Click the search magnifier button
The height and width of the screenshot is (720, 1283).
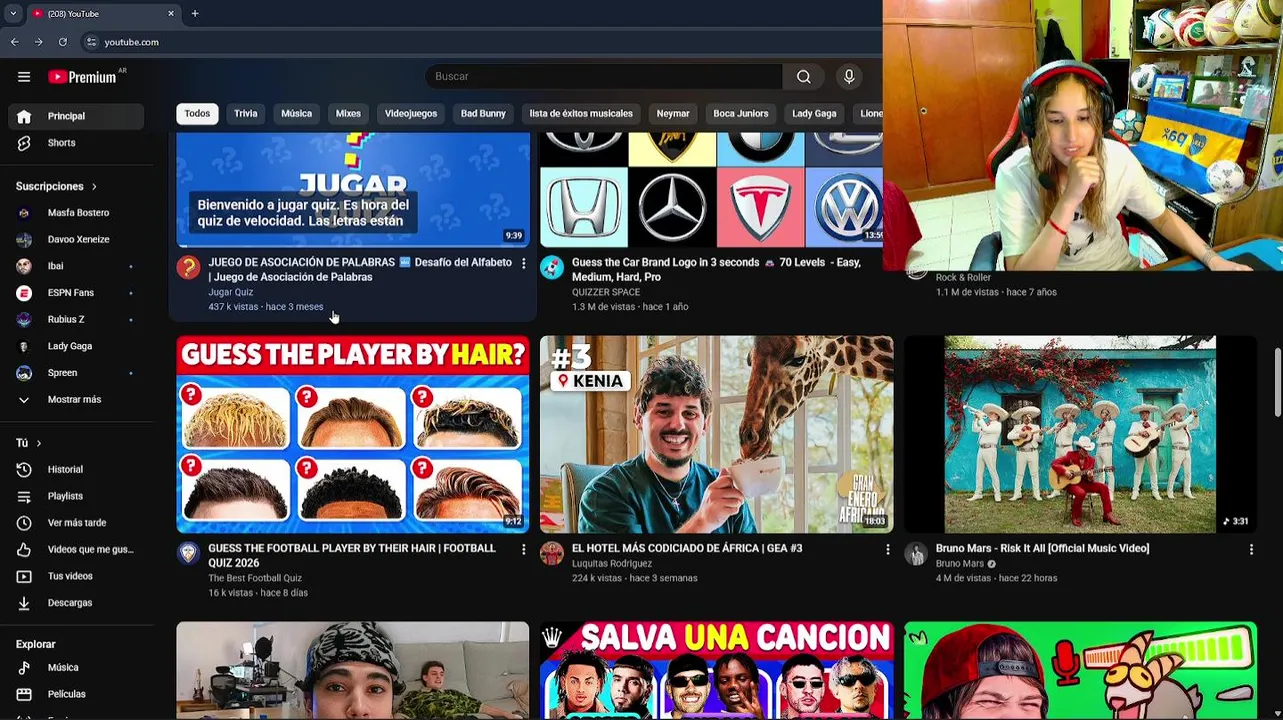803,76
